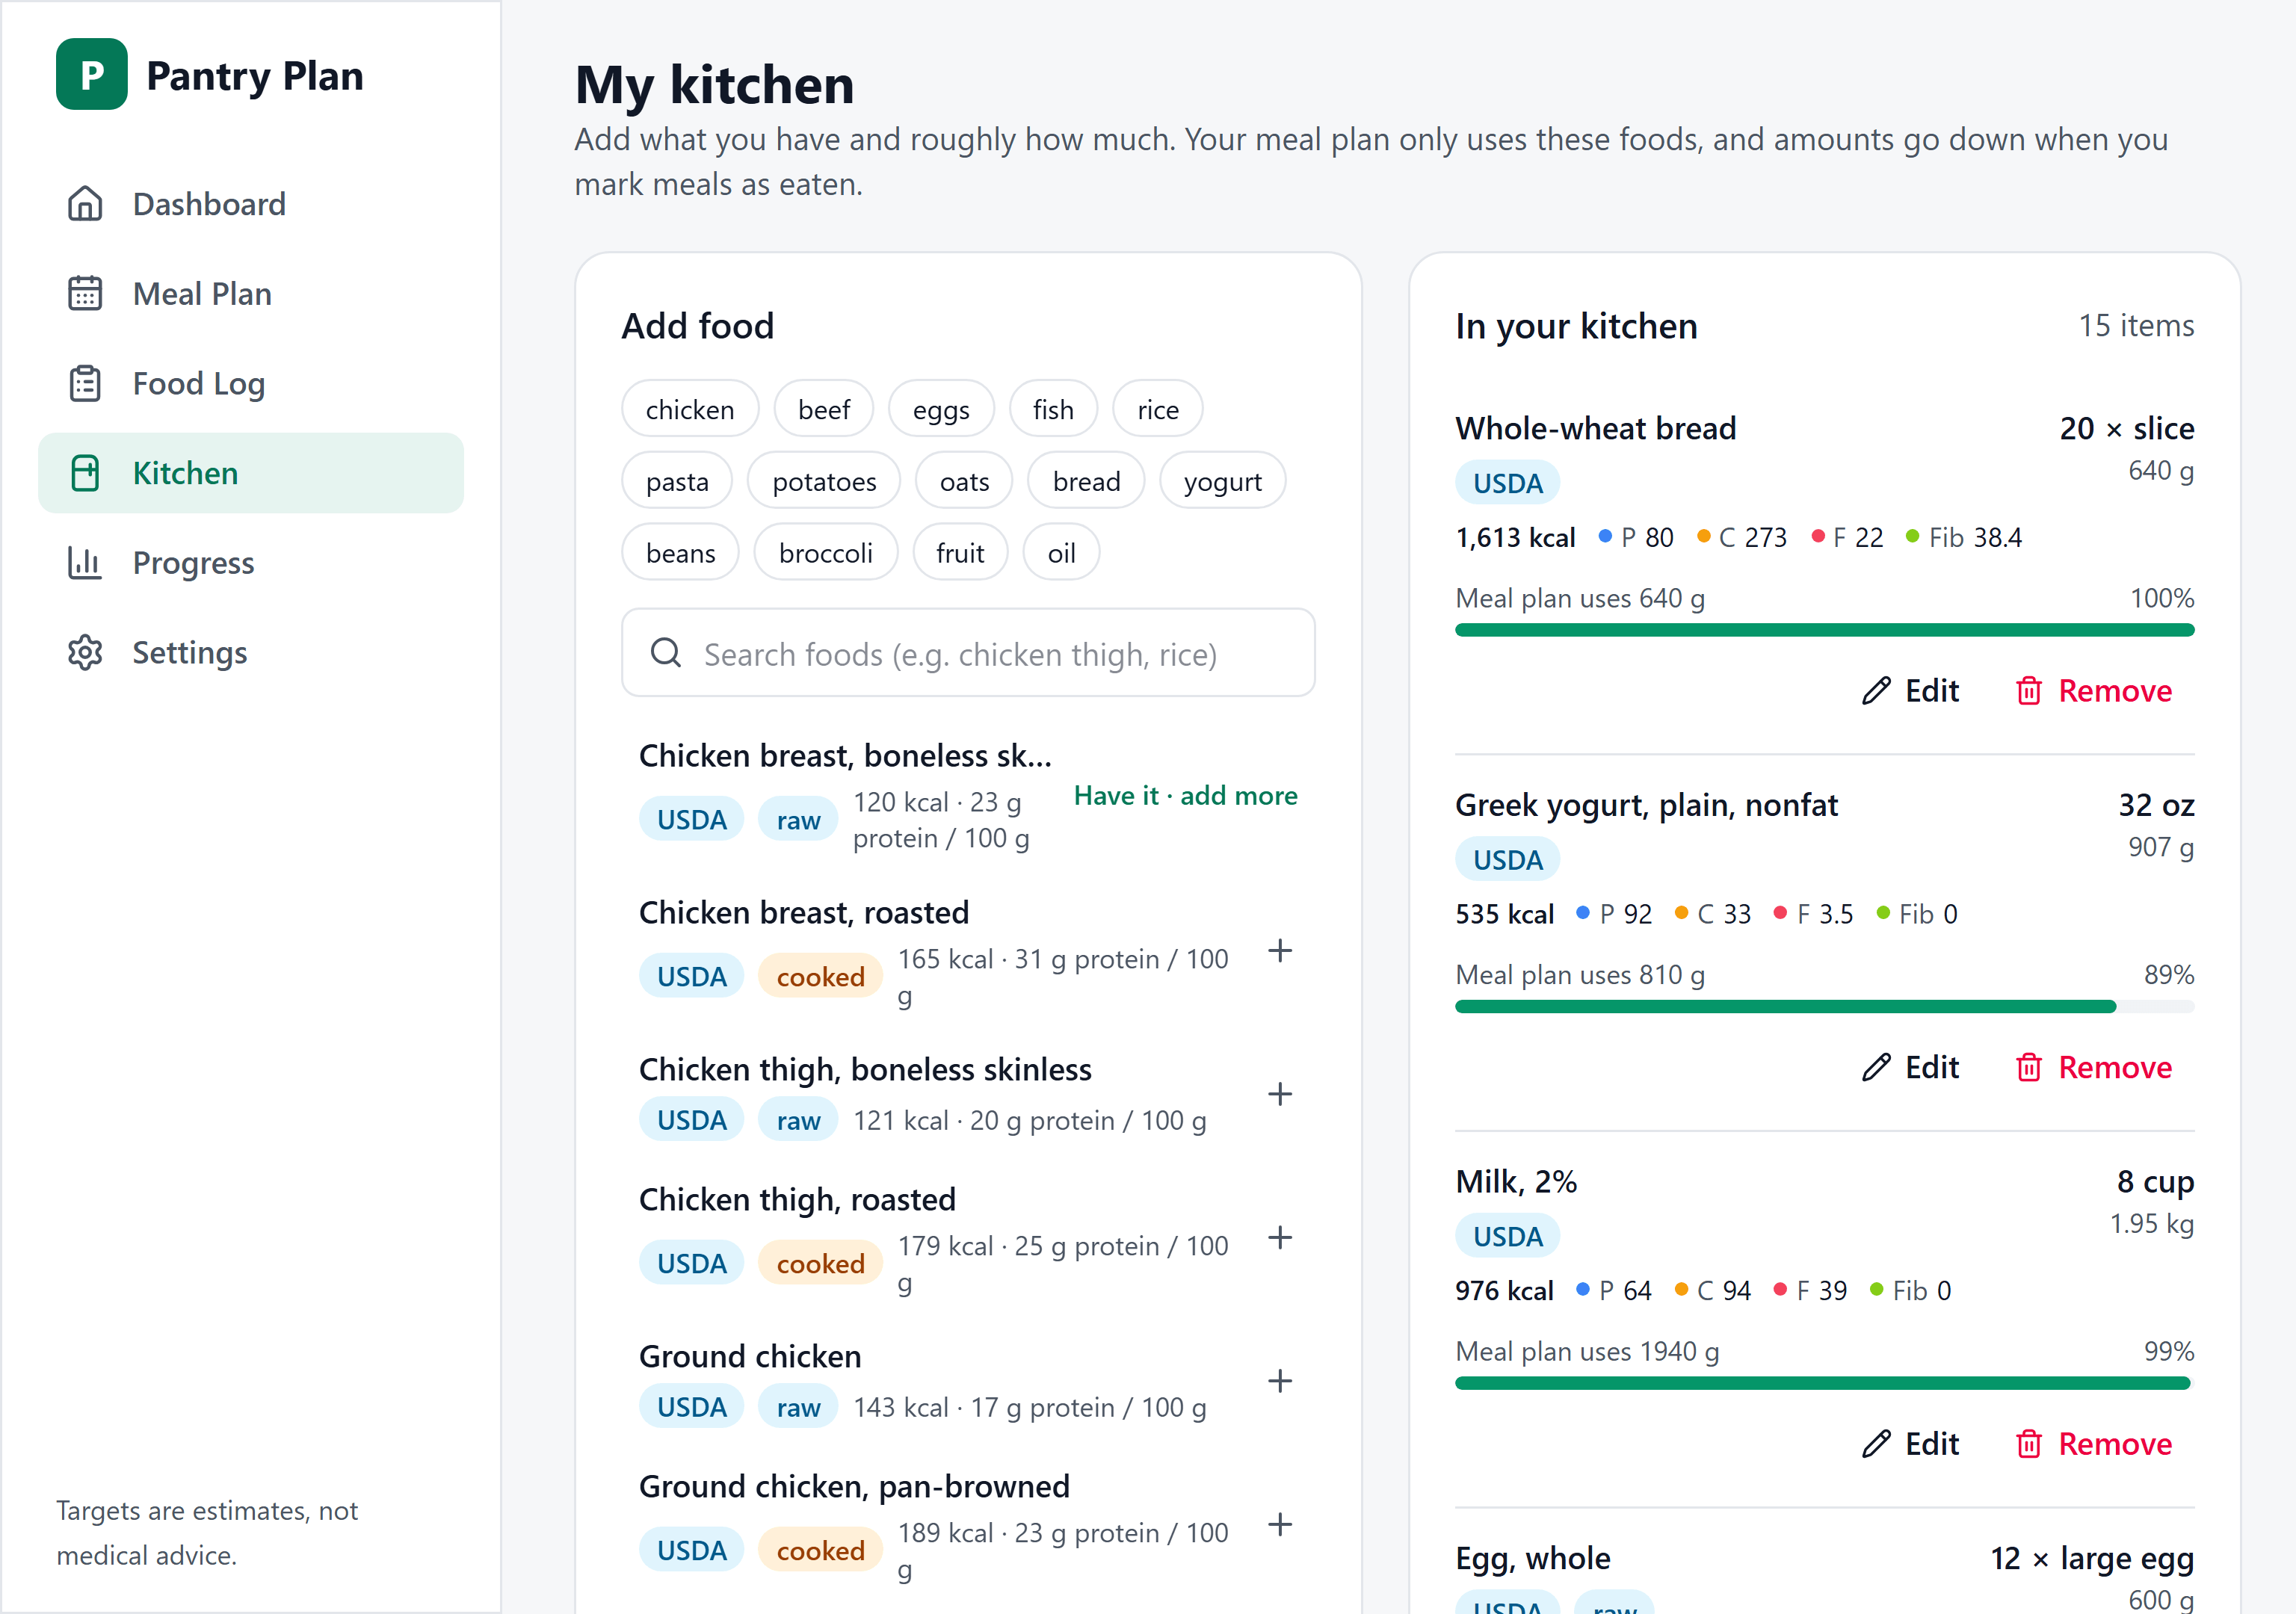Pick the oil chip
The image size is (2296, 1614).
(x=1061, y=552)
